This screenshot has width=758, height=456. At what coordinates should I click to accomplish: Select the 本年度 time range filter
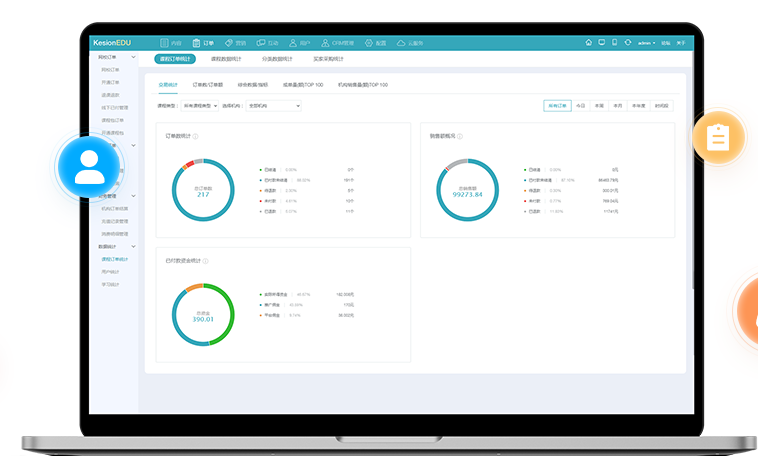coord(638,105)
